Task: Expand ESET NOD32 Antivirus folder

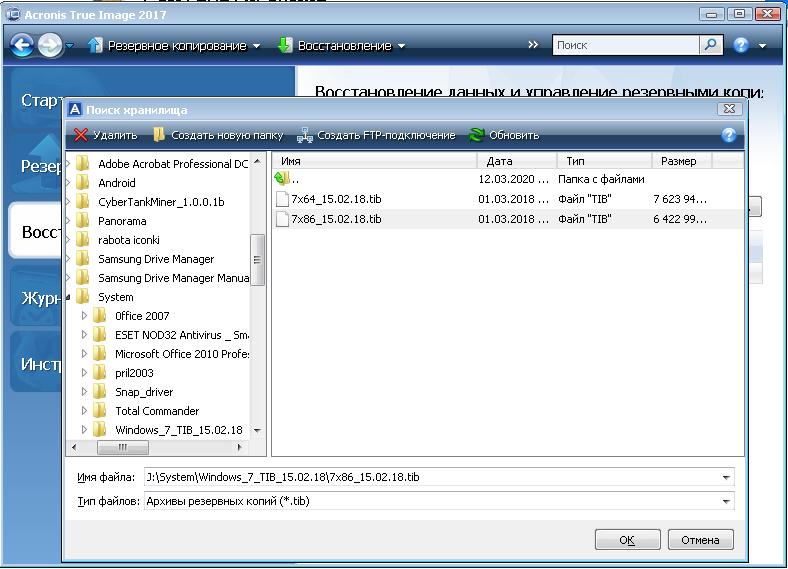Action: click(x=84, y=335)
